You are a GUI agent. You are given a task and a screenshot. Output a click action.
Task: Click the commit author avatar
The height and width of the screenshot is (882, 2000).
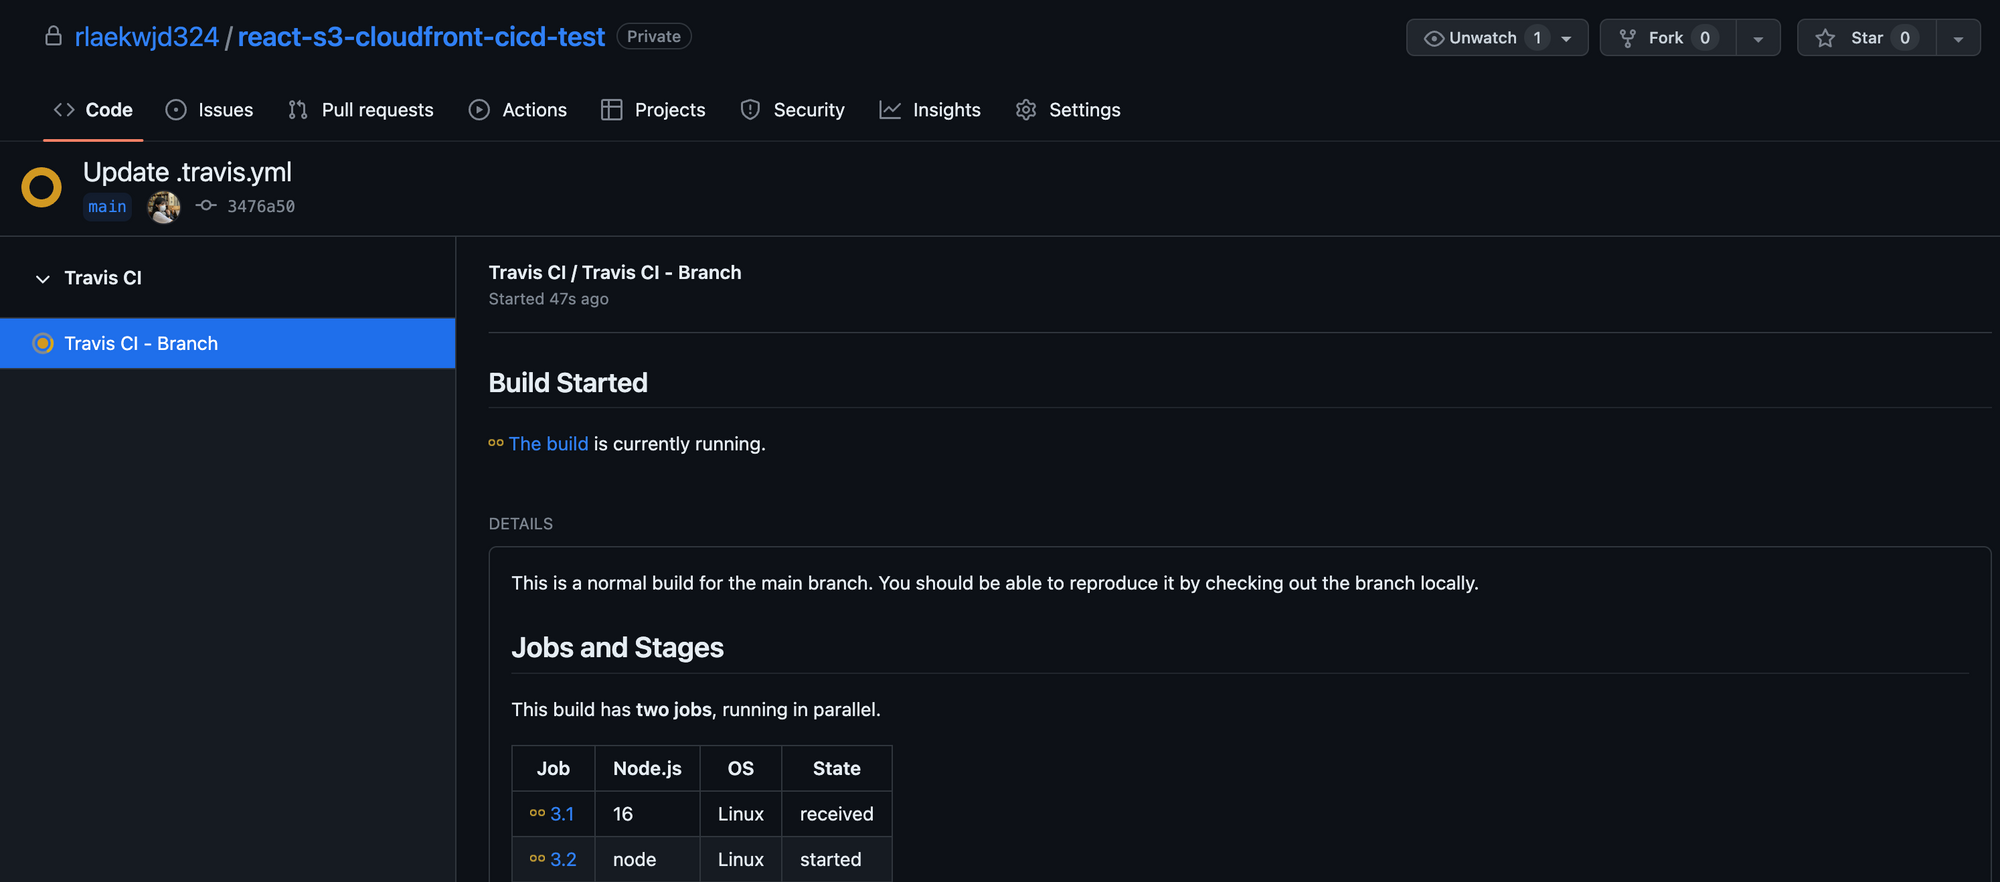click(x=164, y=207)
